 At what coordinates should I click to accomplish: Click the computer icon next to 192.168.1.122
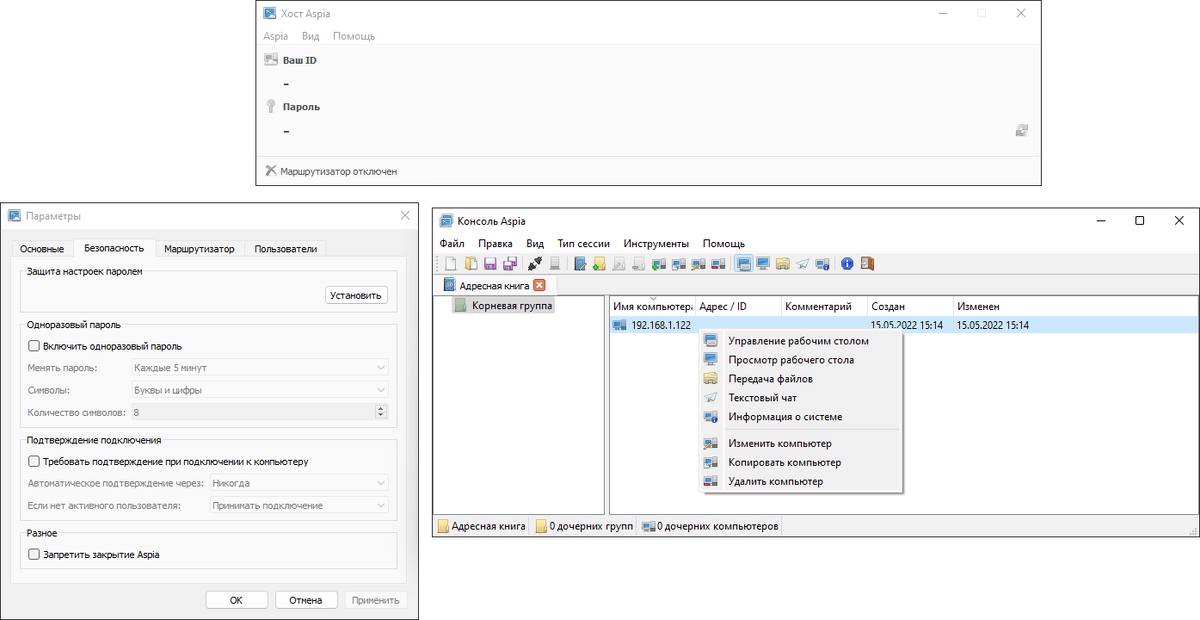pyautogui.click(x=620, y=325)
